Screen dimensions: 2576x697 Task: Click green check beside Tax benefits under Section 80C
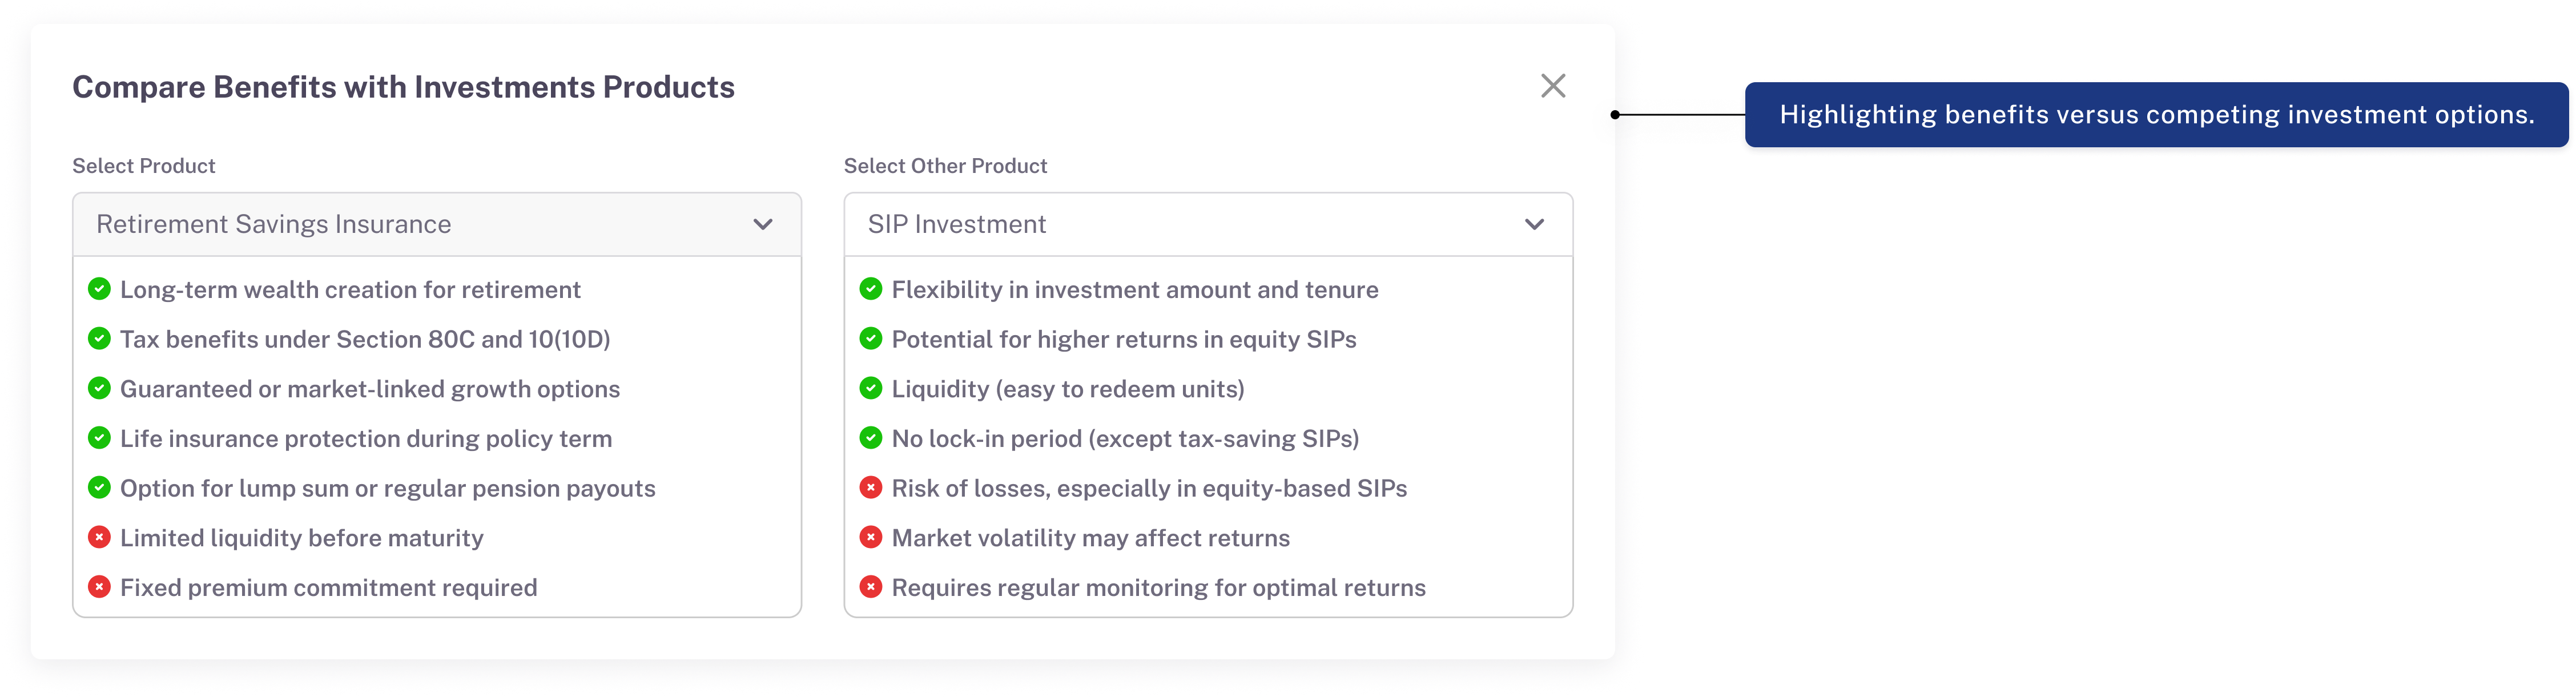[99, 339]
